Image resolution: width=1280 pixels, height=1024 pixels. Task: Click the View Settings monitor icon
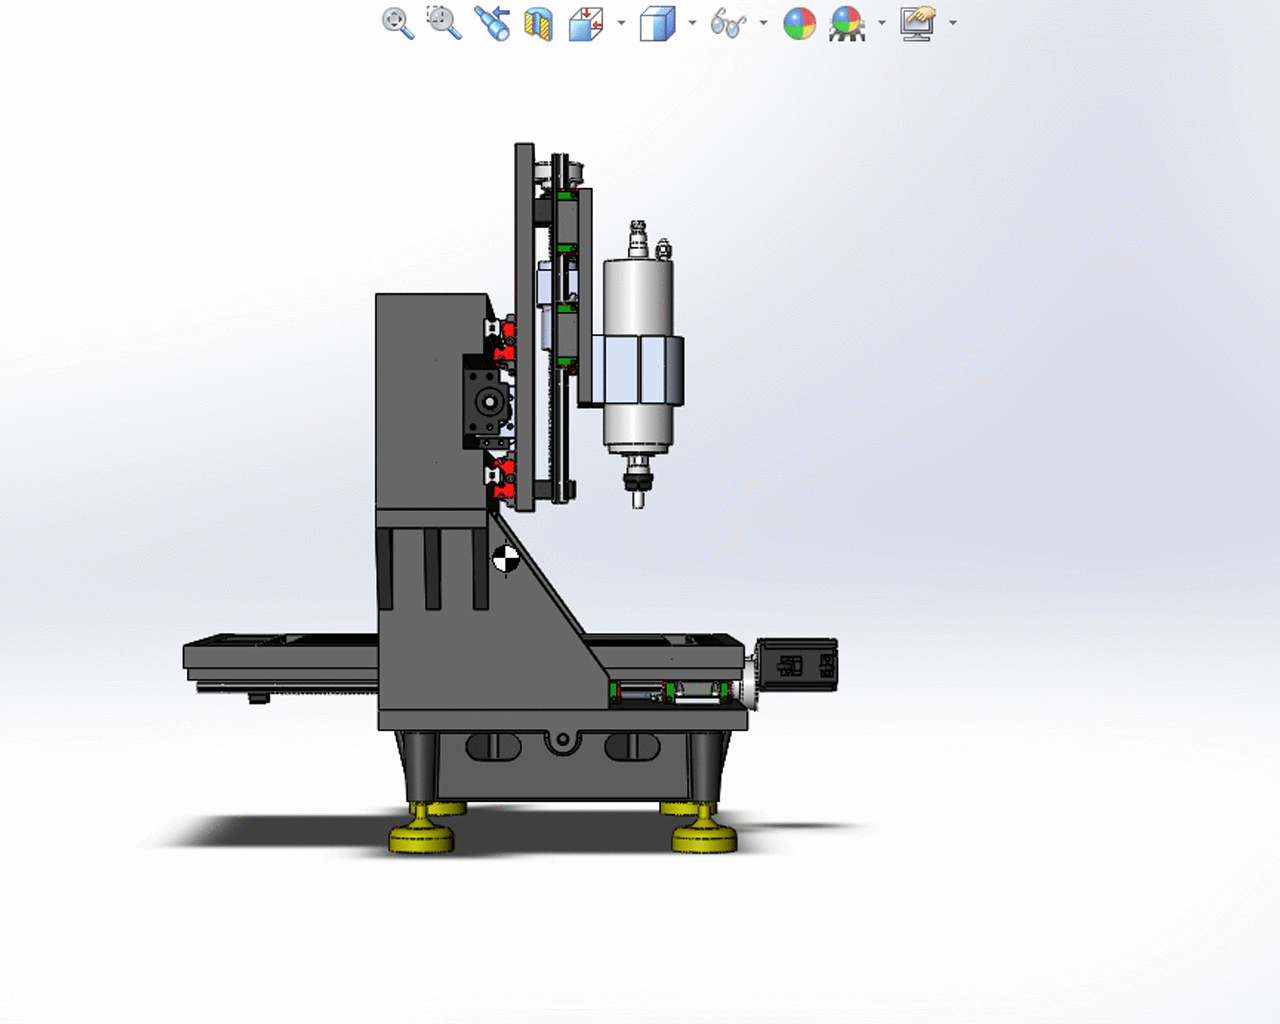(918, 23)
